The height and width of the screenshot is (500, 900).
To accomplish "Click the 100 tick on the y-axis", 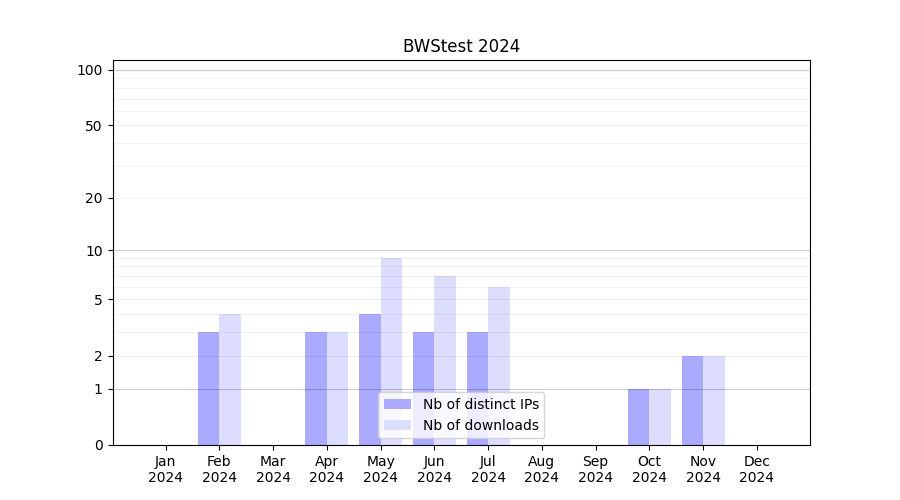I will 90,70.
